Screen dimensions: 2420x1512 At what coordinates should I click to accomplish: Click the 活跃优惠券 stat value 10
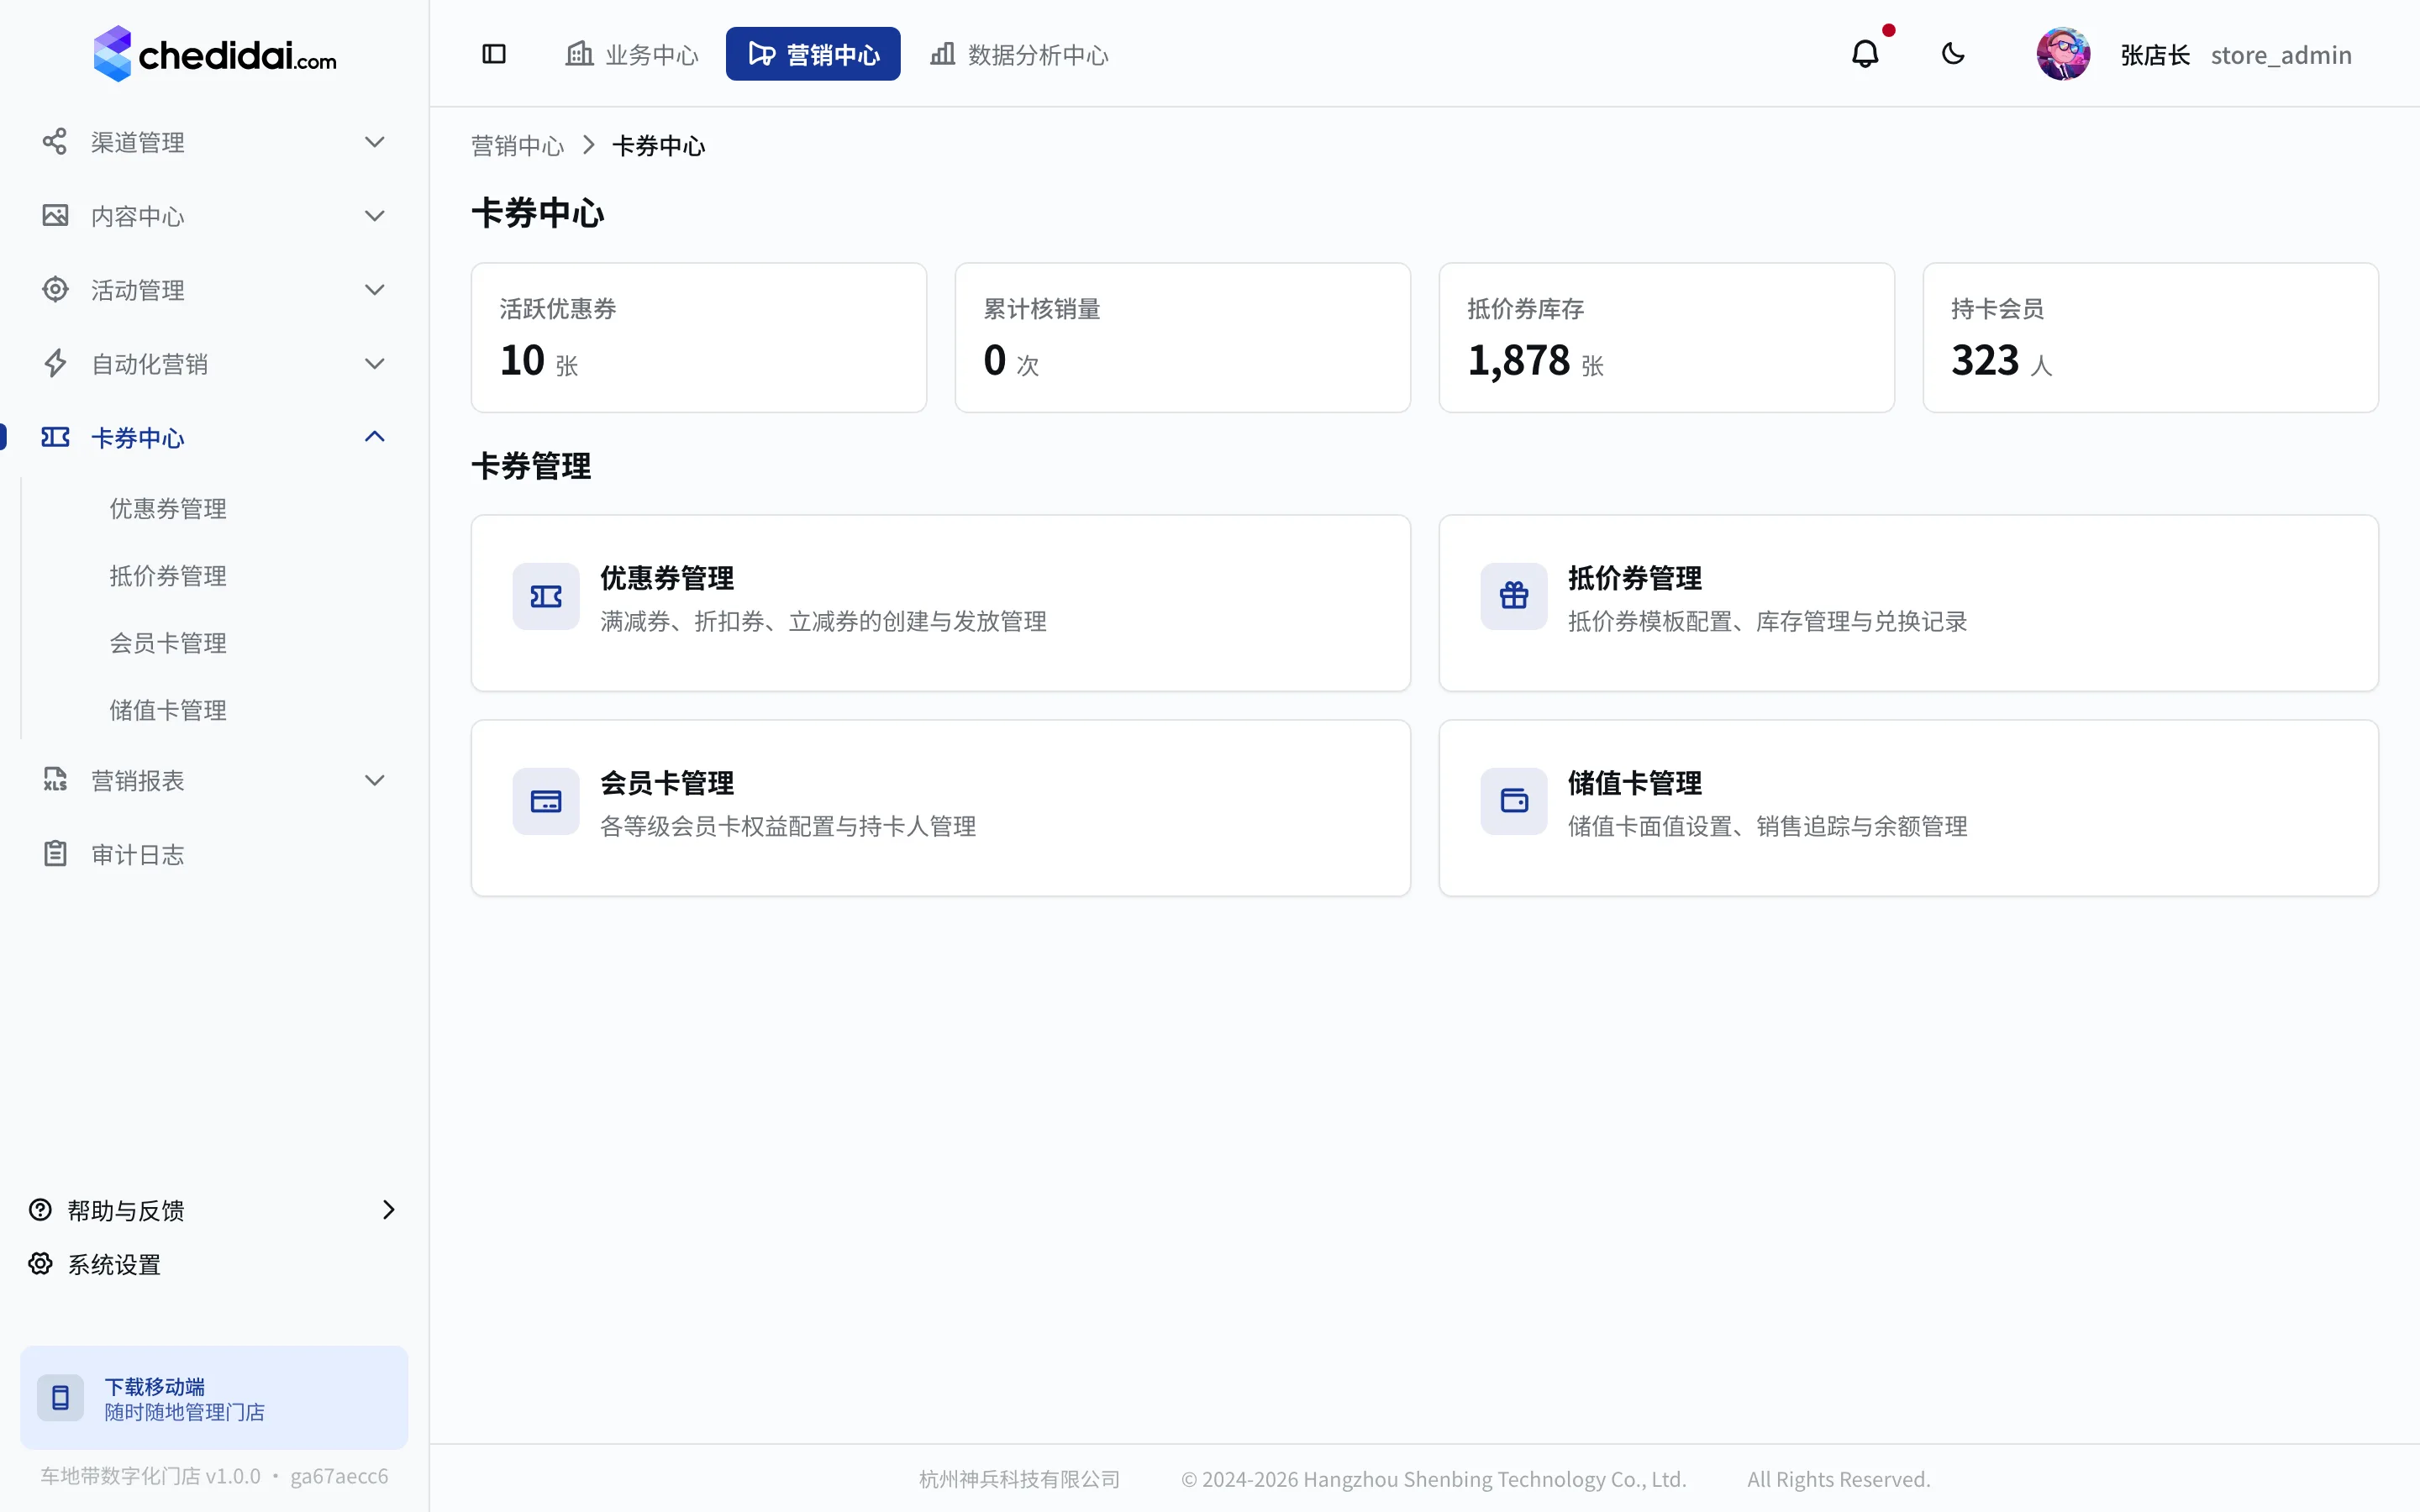[522, 360]
